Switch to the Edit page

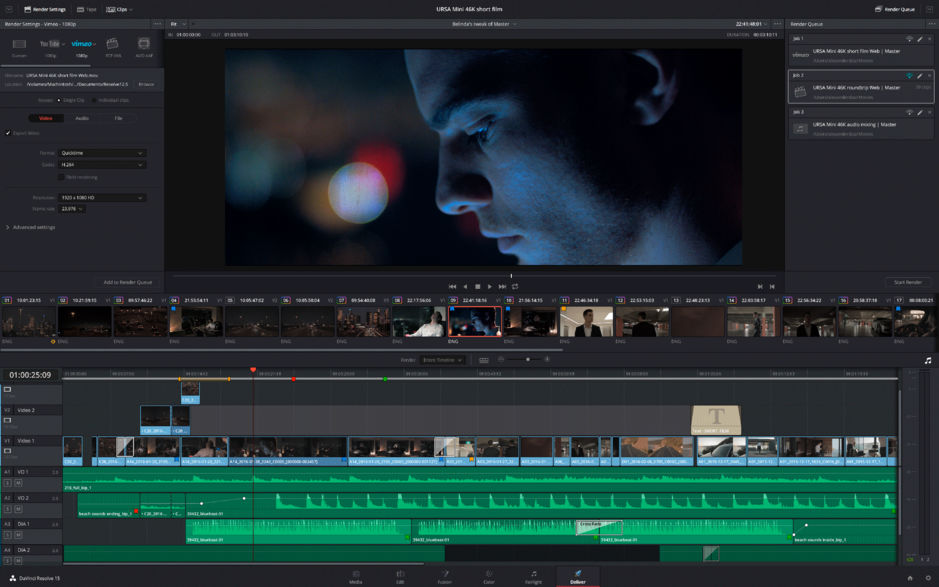(399, 578)
